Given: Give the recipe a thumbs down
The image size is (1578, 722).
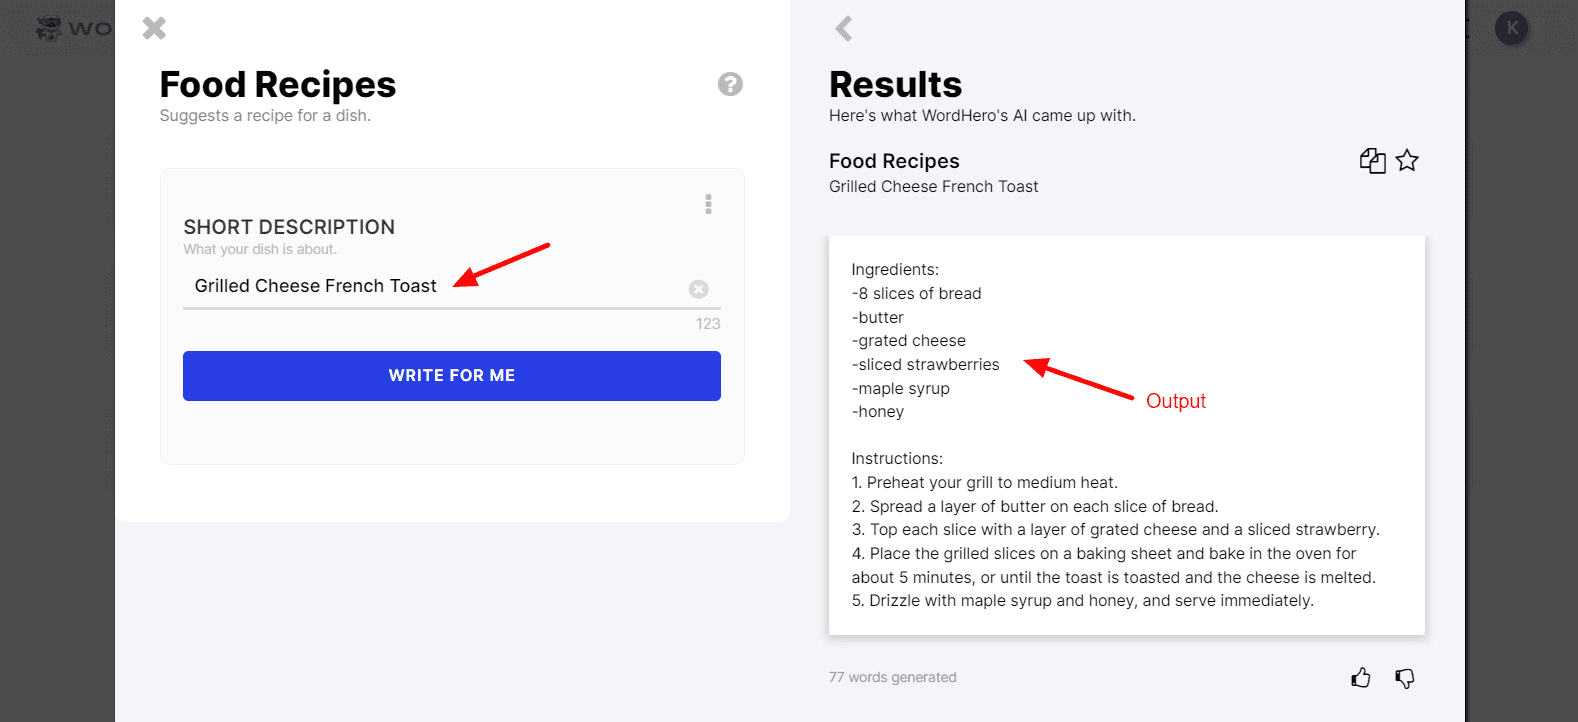Looking at the screenshot, I should [1405, 678].
